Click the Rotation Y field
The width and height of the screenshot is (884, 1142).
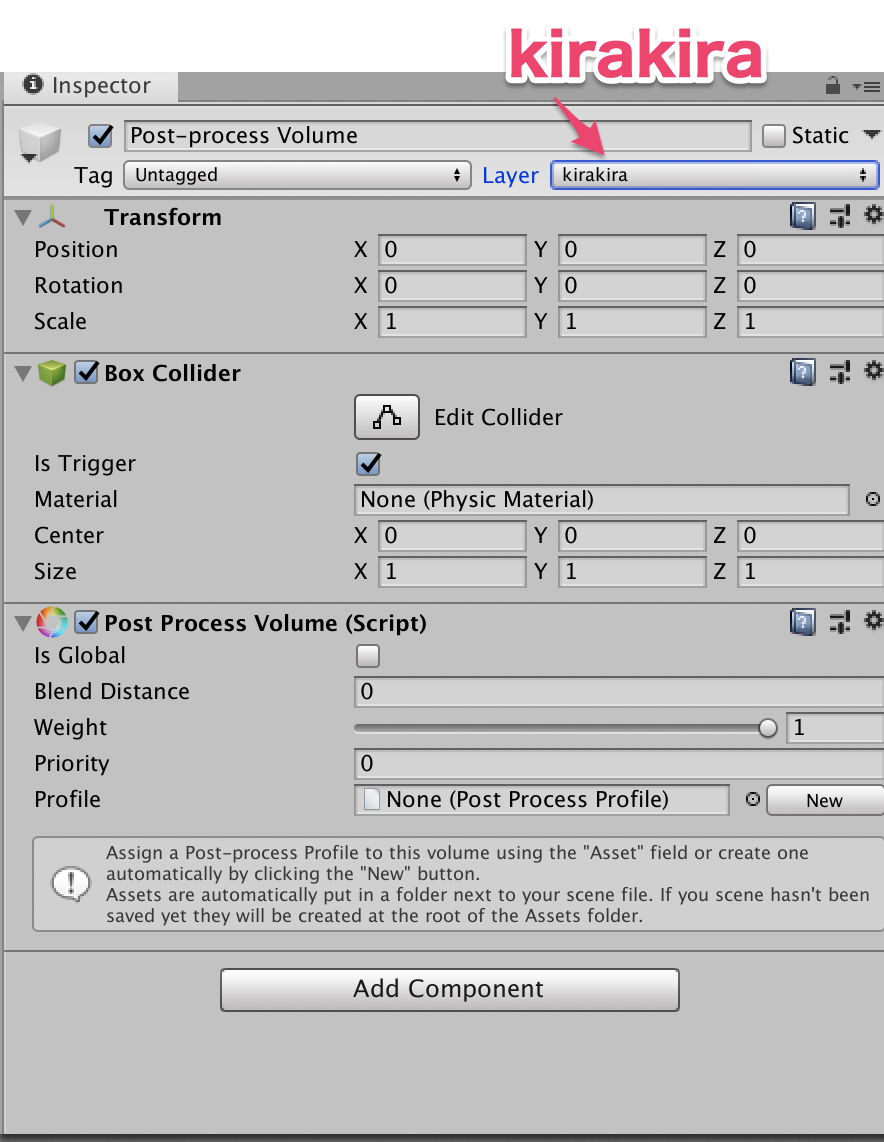coord(632,286)
